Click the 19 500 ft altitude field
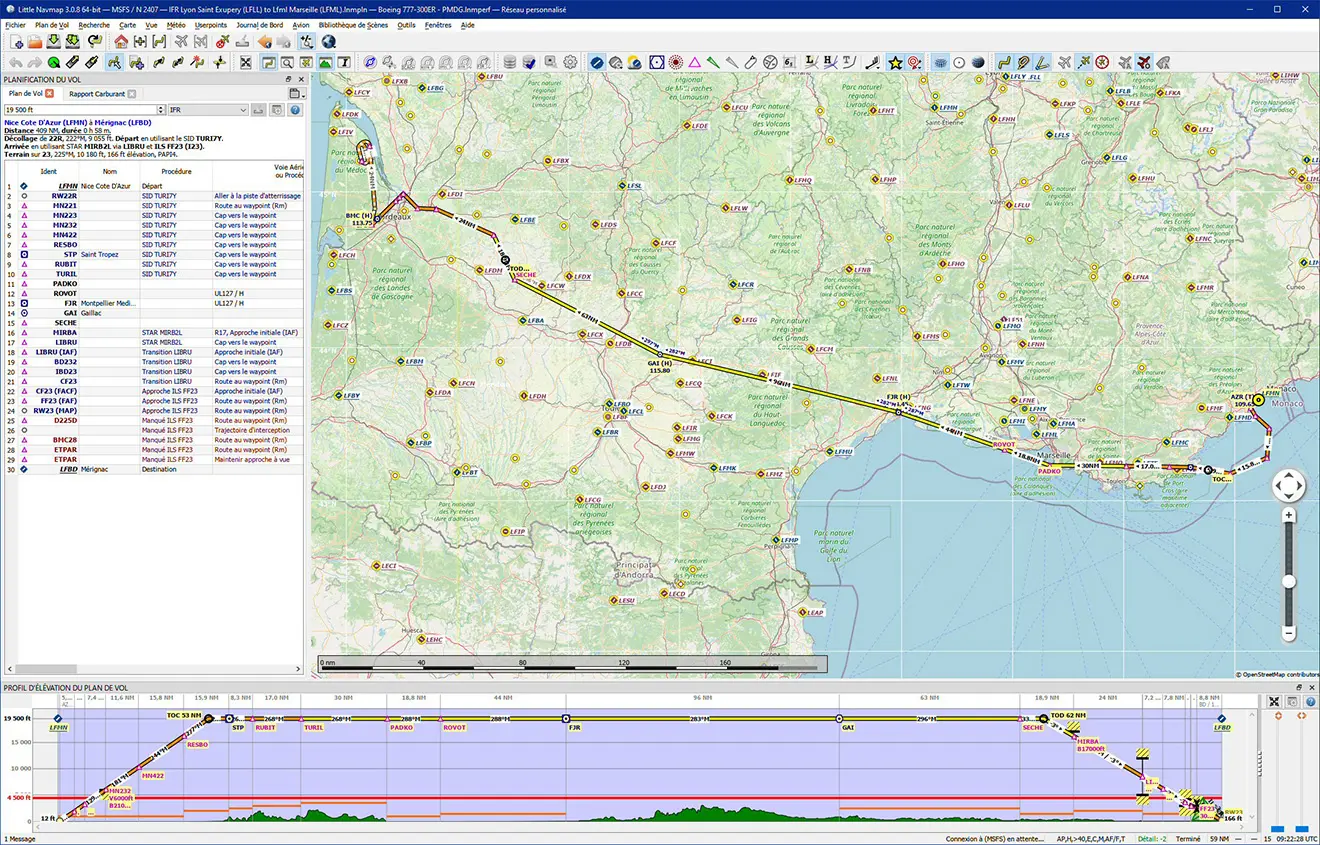Screen dimensions: 1320x845 [80, 109]
